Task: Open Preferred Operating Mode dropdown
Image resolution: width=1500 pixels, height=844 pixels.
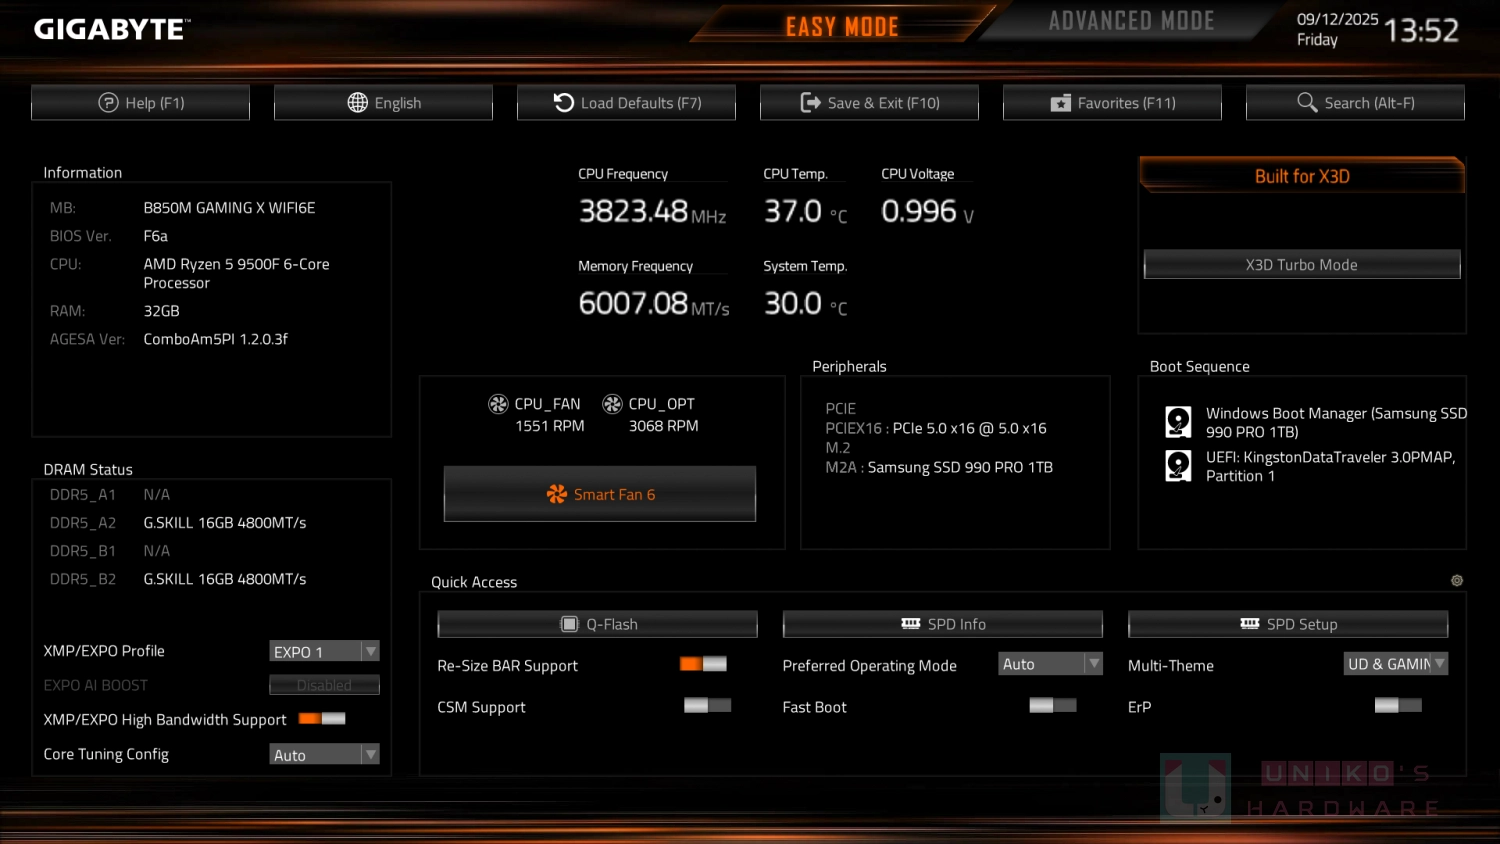Action: pos(1051,664)
